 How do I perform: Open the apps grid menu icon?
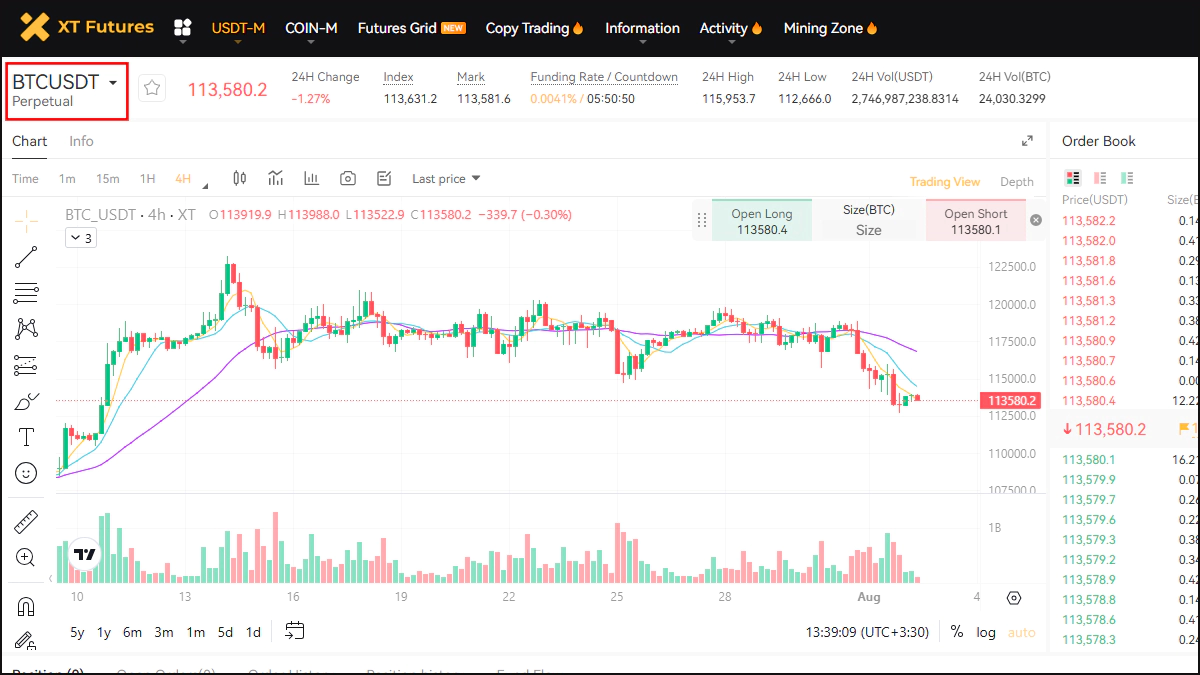(182, 28)
